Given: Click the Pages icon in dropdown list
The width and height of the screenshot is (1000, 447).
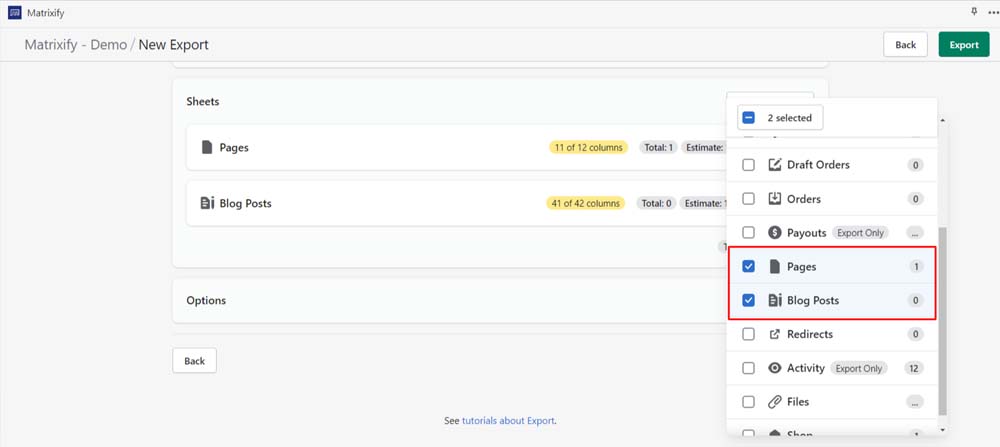Looking at the screenshot, I should click(x=774, y=267).
